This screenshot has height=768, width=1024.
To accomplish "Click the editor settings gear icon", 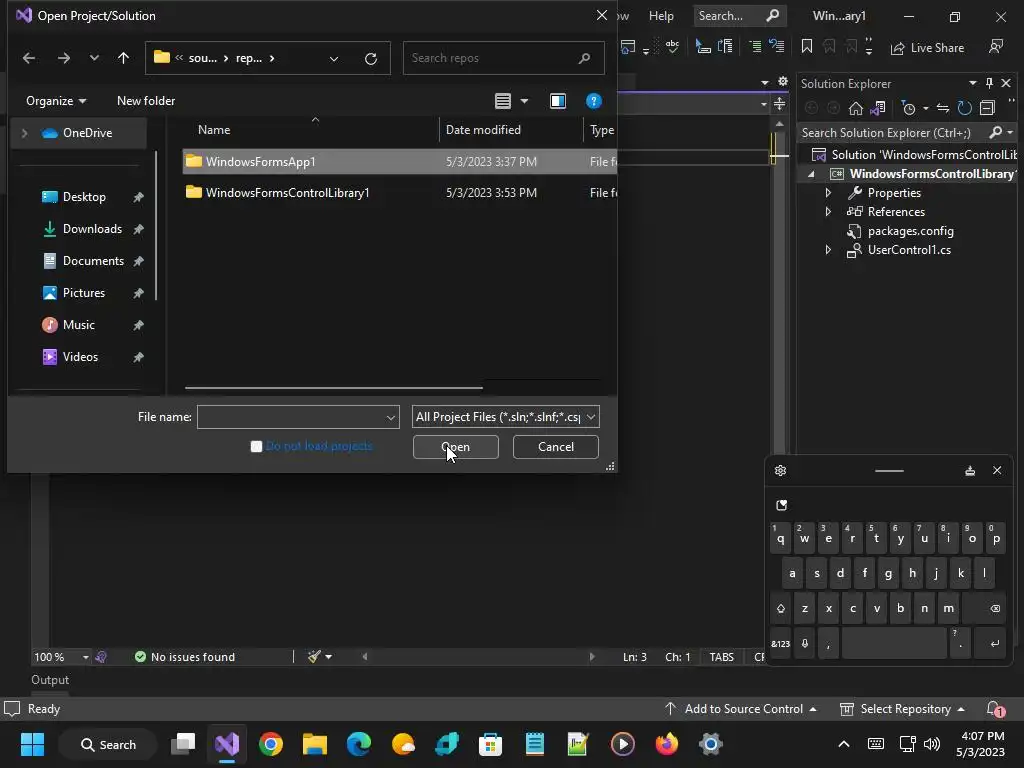I will pyautogui.click(x=783, y=82).
